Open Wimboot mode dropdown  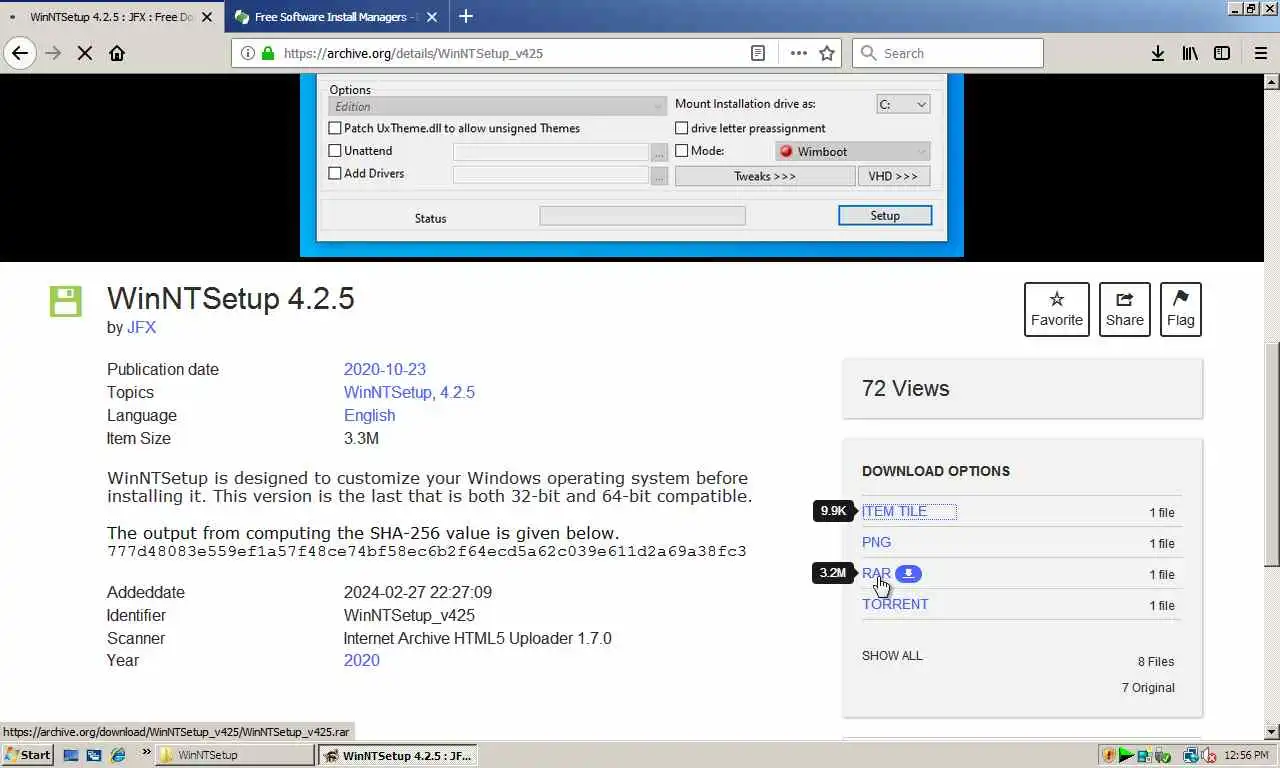tap(853, 151)
